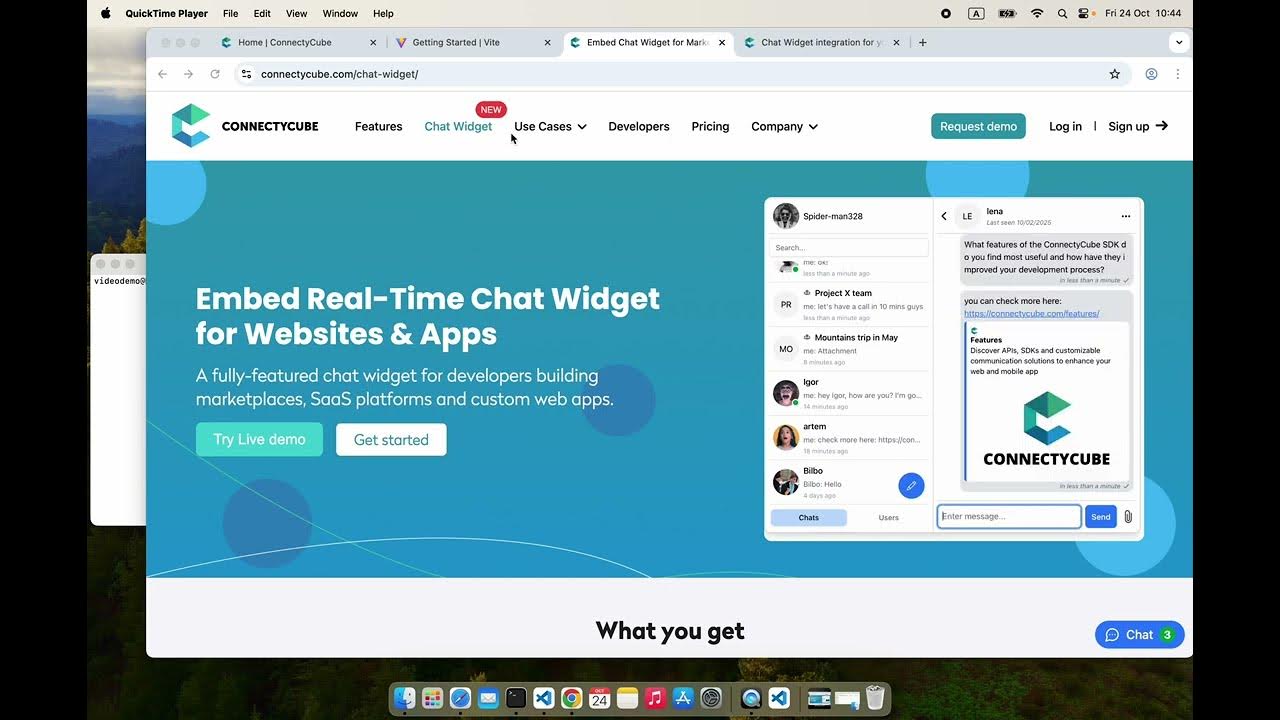1280x720 pixels.
Task: Click the Enter message input field
Action: coord(1008,516)
